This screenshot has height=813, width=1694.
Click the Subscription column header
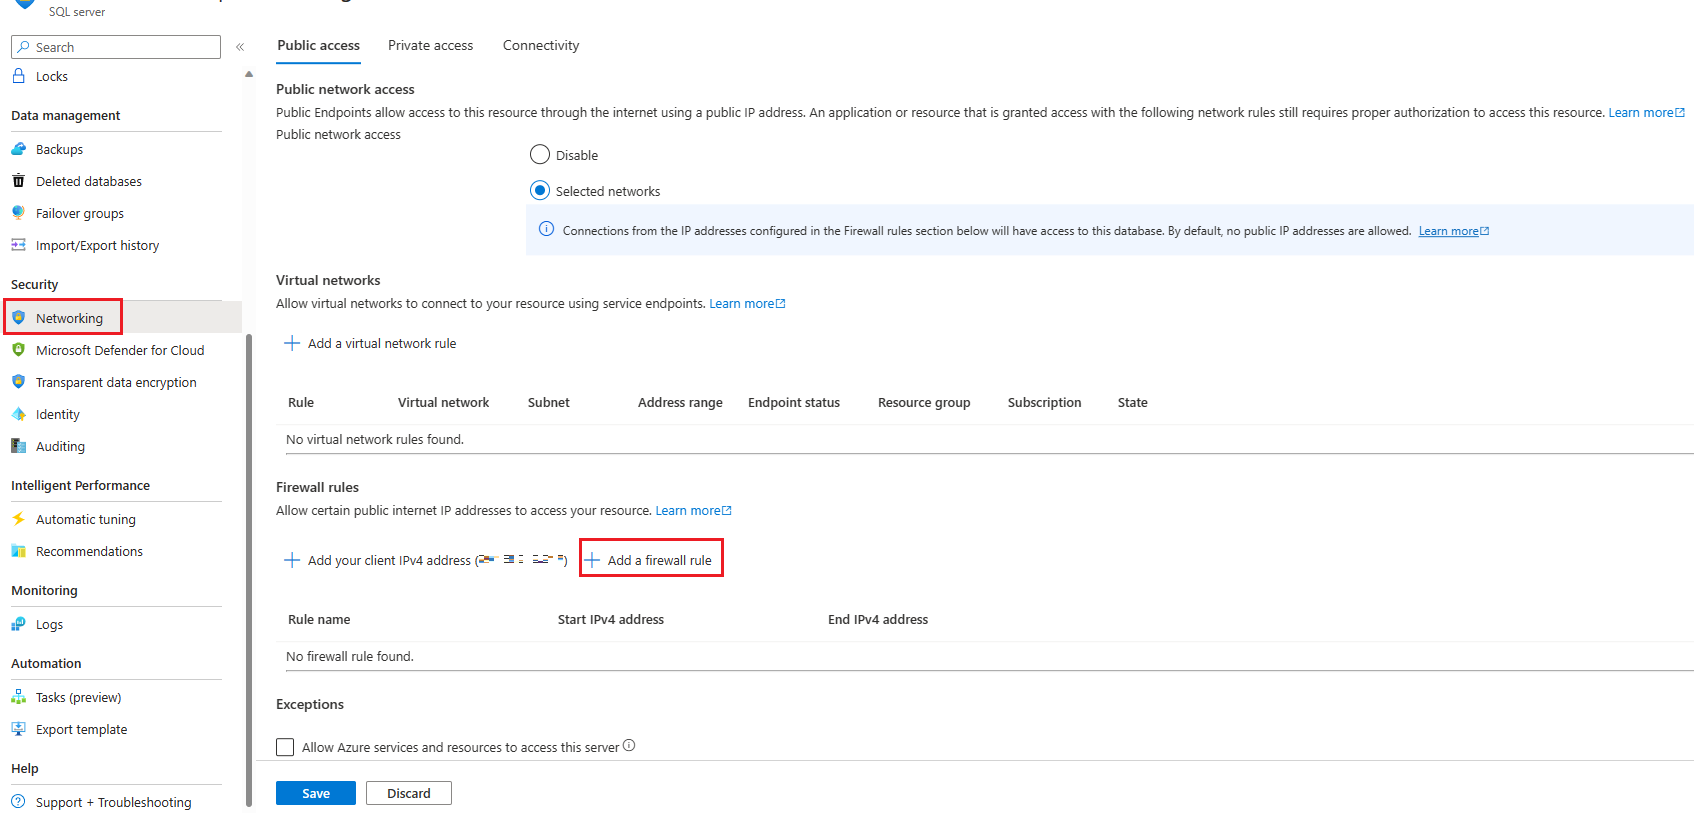coord(1045,403)
